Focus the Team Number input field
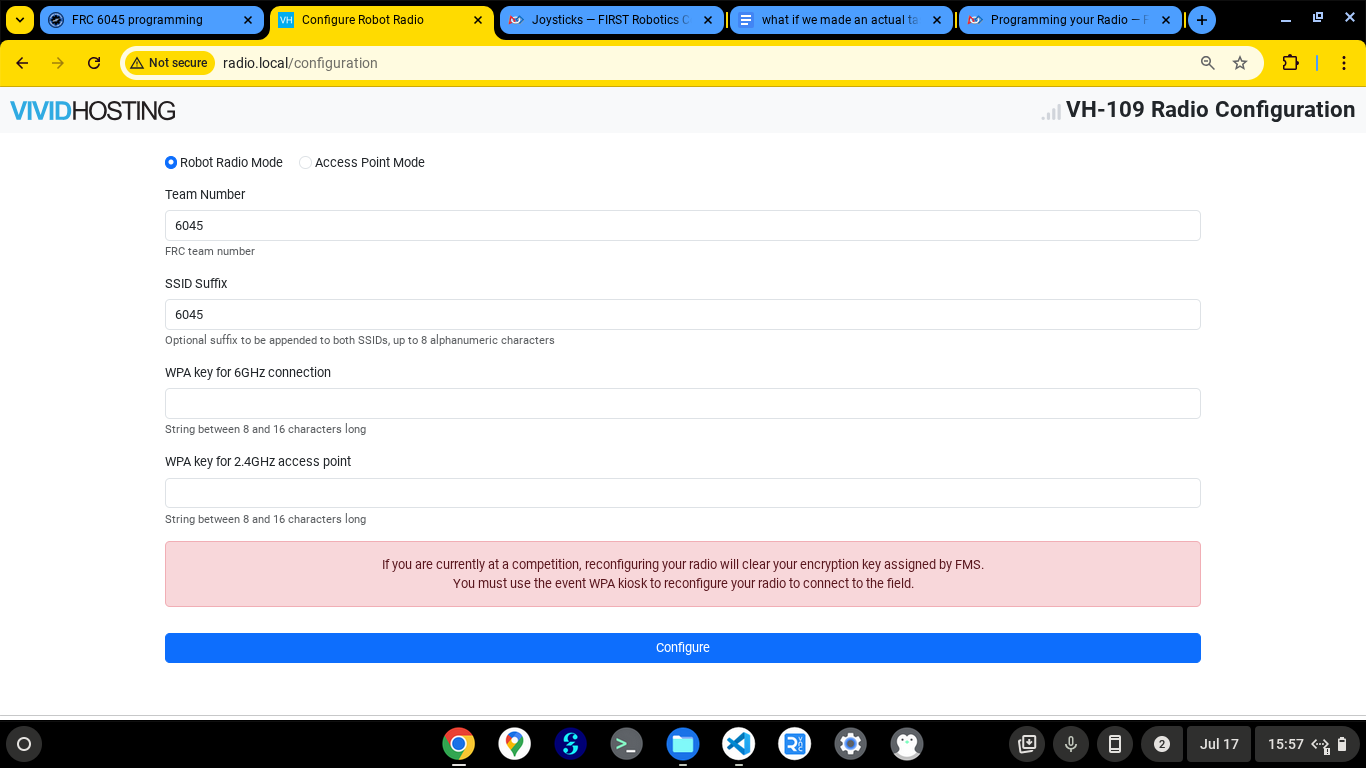The width and height of the screenshot is (1366, 768). click(x=683, y=226)
